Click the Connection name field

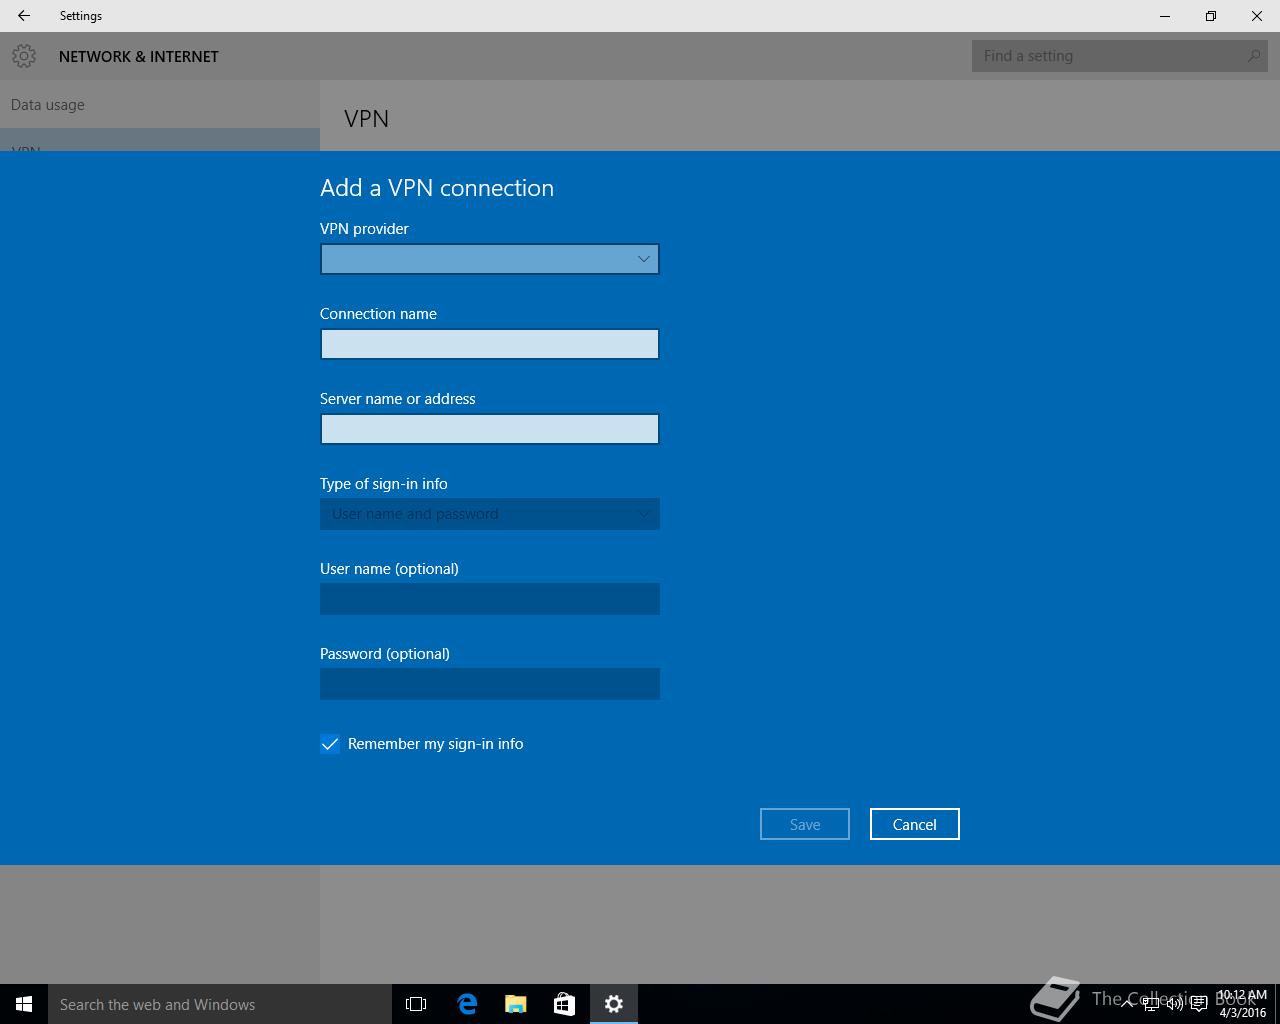[x=490, y=344]
